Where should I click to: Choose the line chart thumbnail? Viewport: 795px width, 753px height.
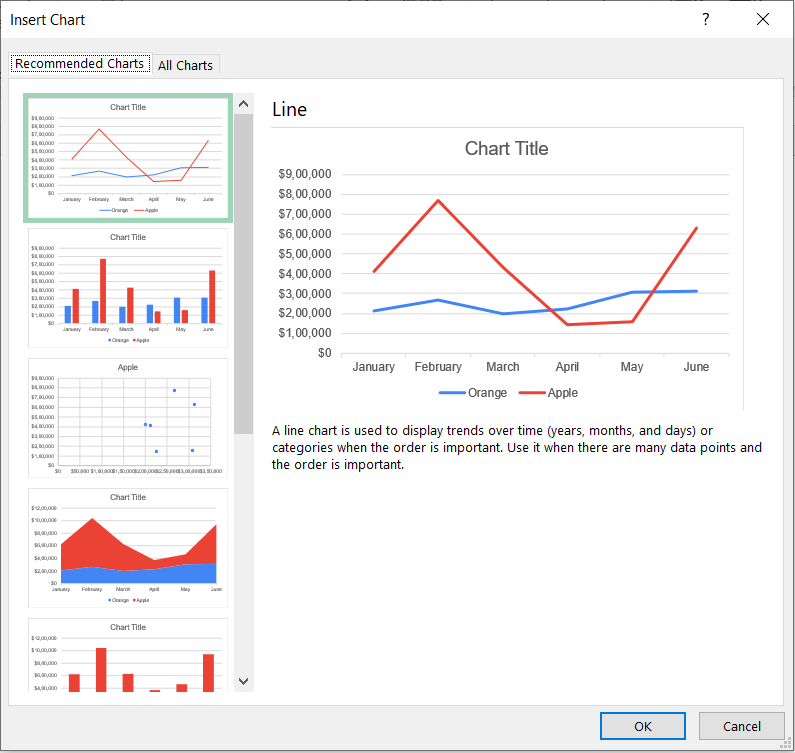tap(128, 158)
